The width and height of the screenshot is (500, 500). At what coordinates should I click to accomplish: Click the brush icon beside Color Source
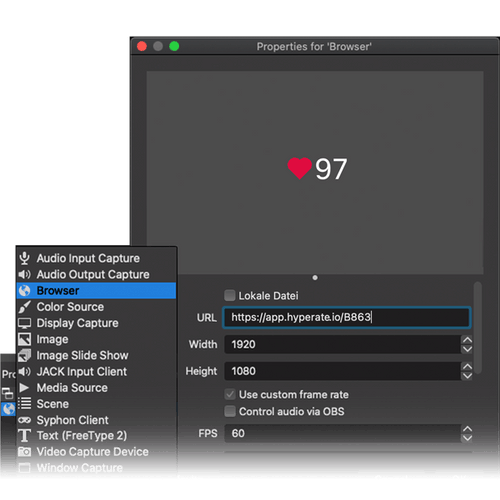click(x=24, y=307)
